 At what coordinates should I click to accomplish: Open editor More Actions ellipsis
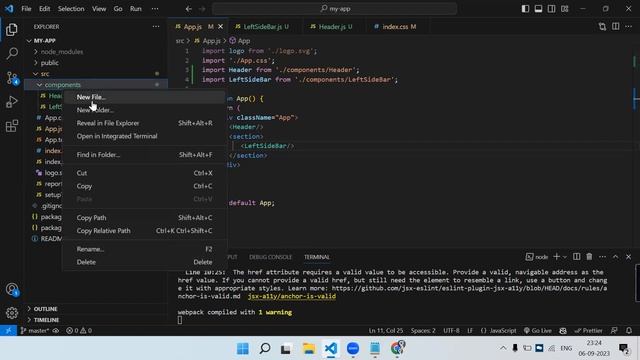pos(629,27)
